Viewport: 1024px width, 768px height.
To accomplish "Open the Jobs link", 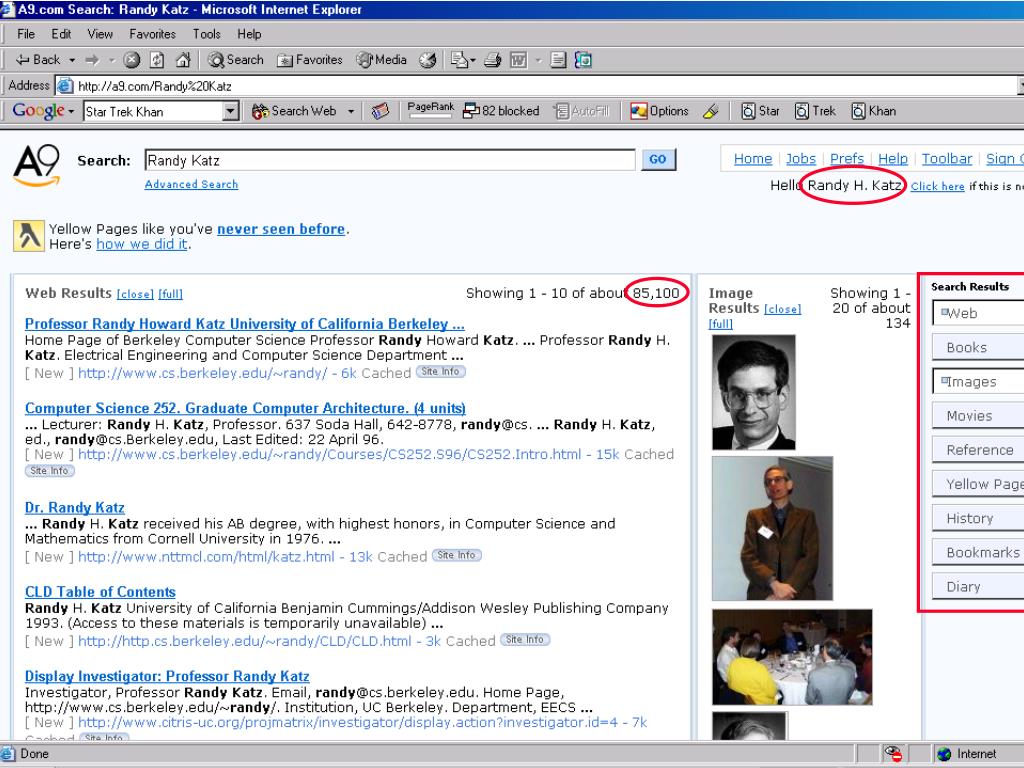I will point(801,158).
